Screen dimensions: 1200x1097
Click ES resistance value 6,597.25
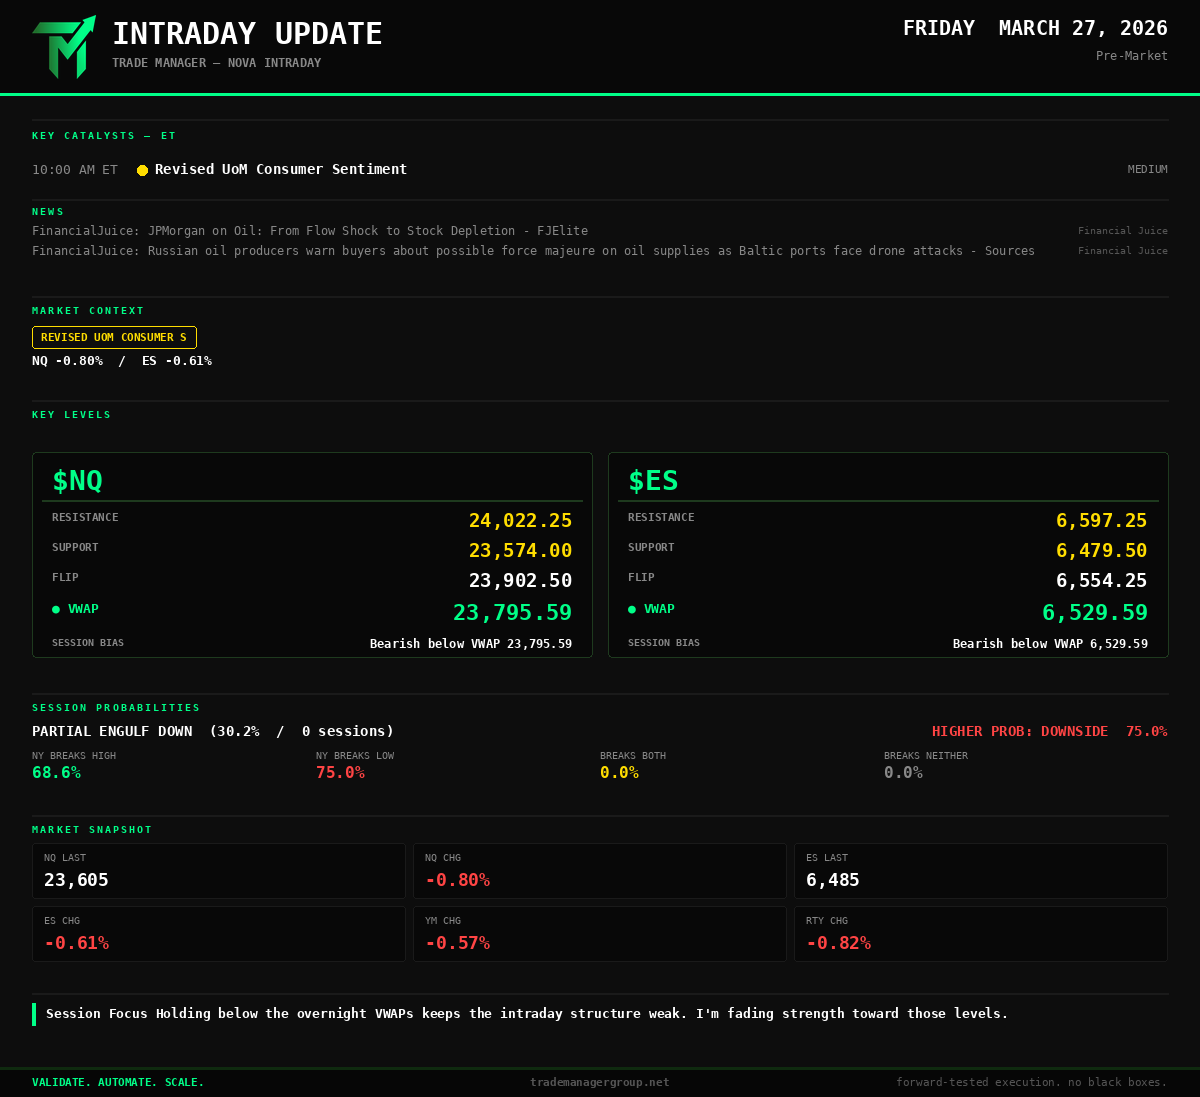(x=1102, y=521)
